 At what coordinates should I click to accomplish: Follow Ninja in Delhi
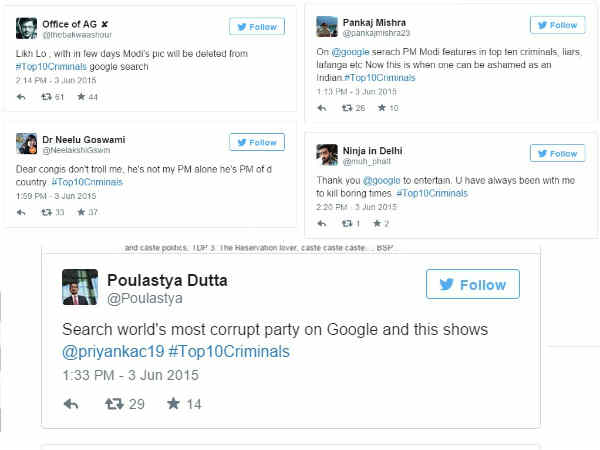tap(557, 153)
